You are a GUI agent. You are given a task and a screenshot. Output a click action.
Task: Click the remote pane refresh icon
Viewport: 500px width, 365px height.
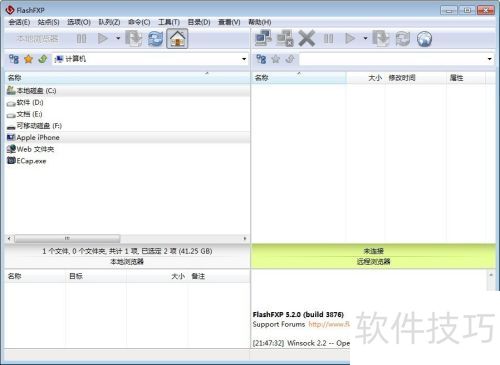(403, 39)
